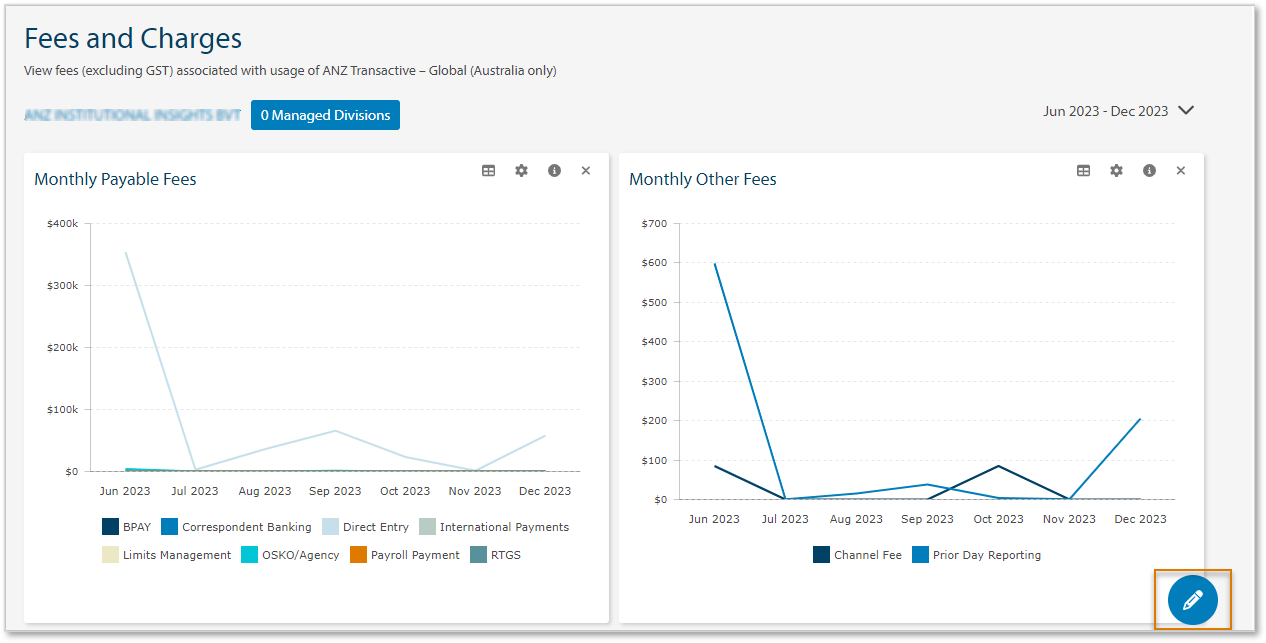Open table view for Monthly Other Fees

pyautogui.click(x=1083, y=170)
